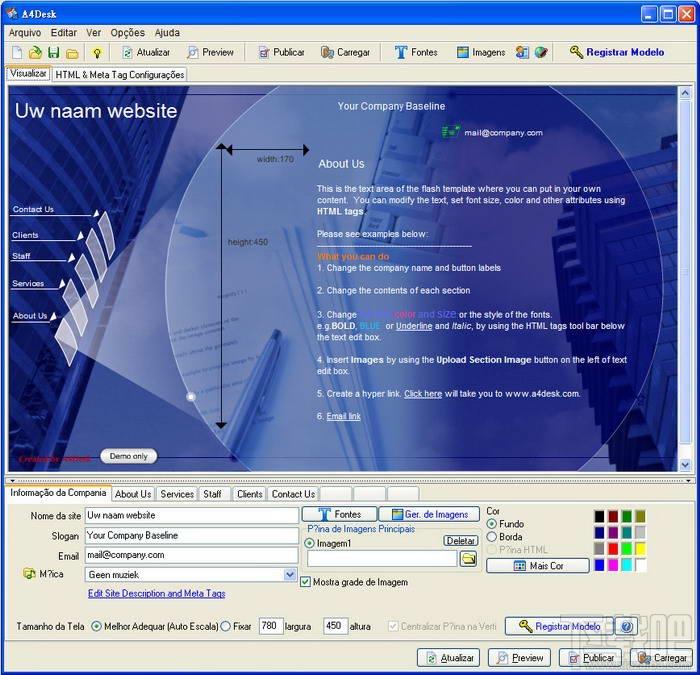This screenshot has width=700, height=675.
Task: Click the Nome da site input field
Action: click(192, 515)
